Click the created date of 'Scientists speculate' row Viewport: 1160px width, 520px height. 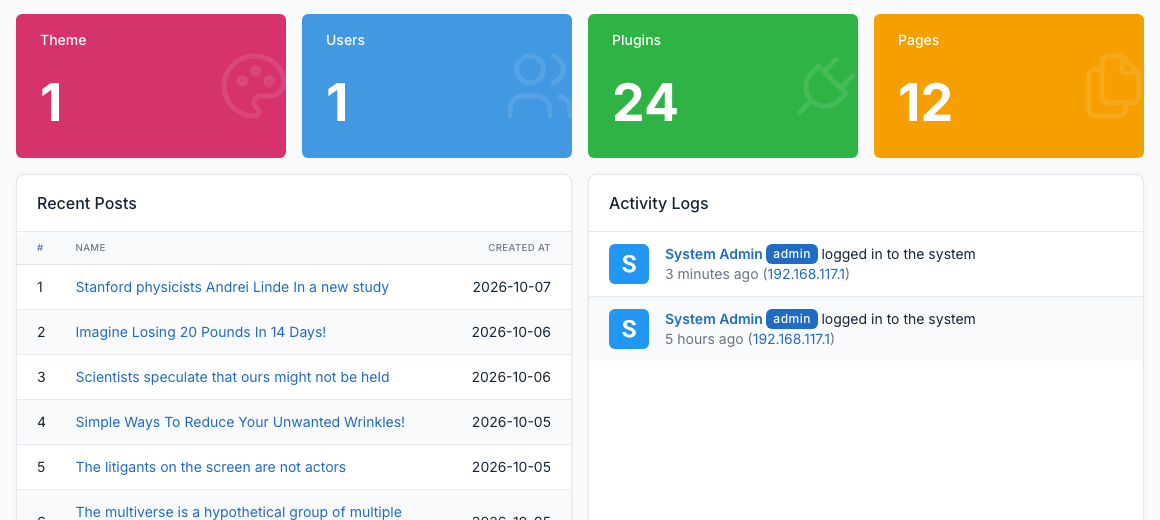511,377
